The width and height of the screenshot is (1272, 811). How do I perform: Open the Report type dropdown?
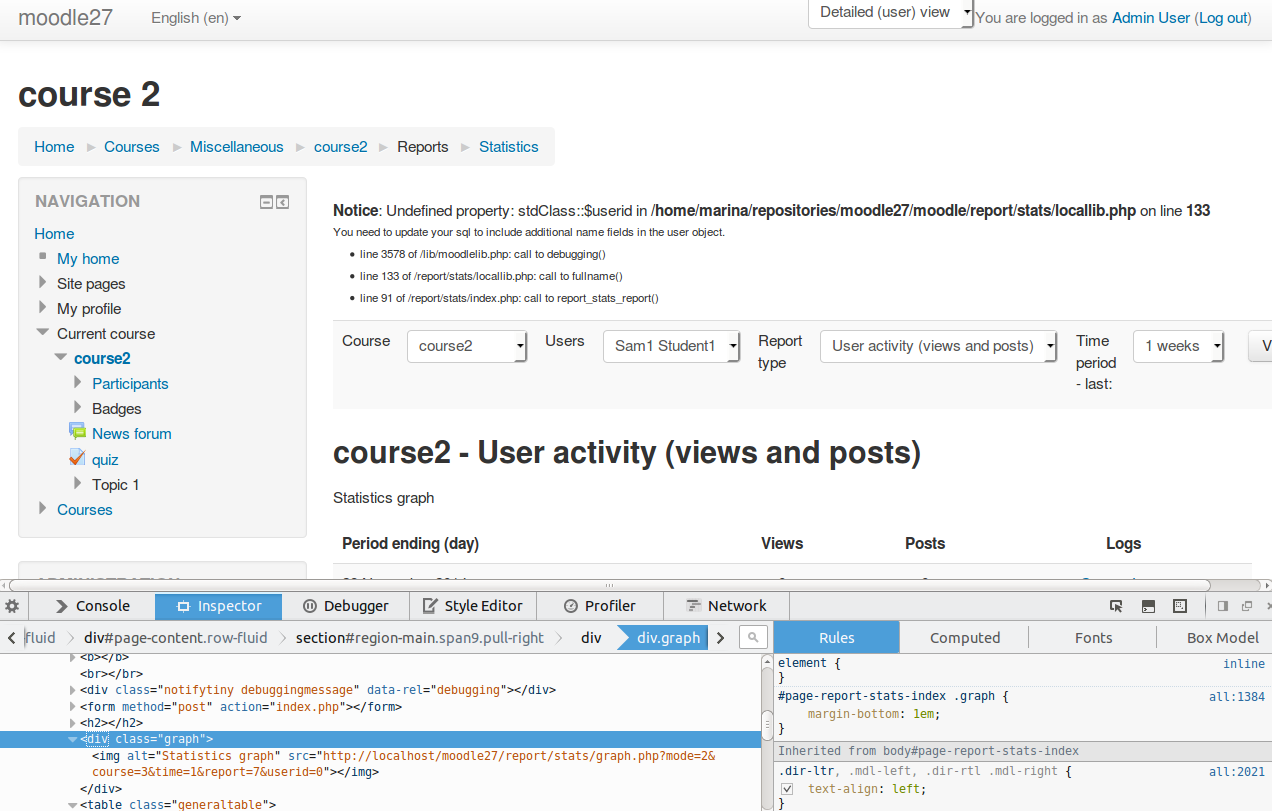coord(939,346)
